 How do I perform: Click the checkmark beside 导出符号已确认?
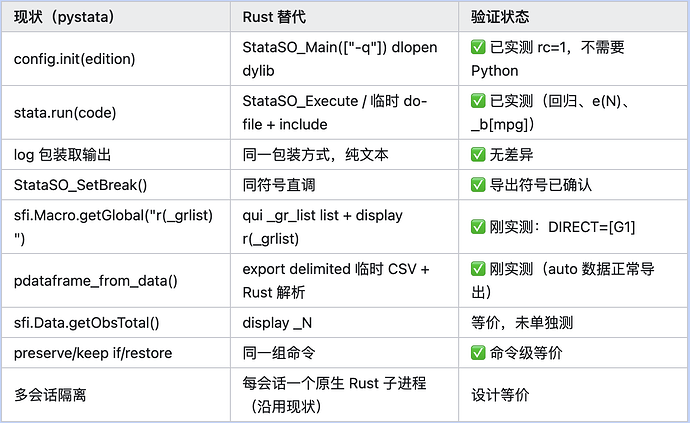(478, 185)
